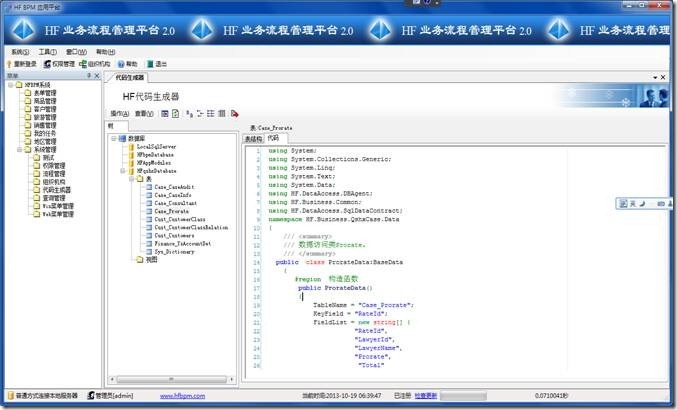Select the 客户管理 folder
This screenshot has height=410, width=677.
(x=41, y=109)
